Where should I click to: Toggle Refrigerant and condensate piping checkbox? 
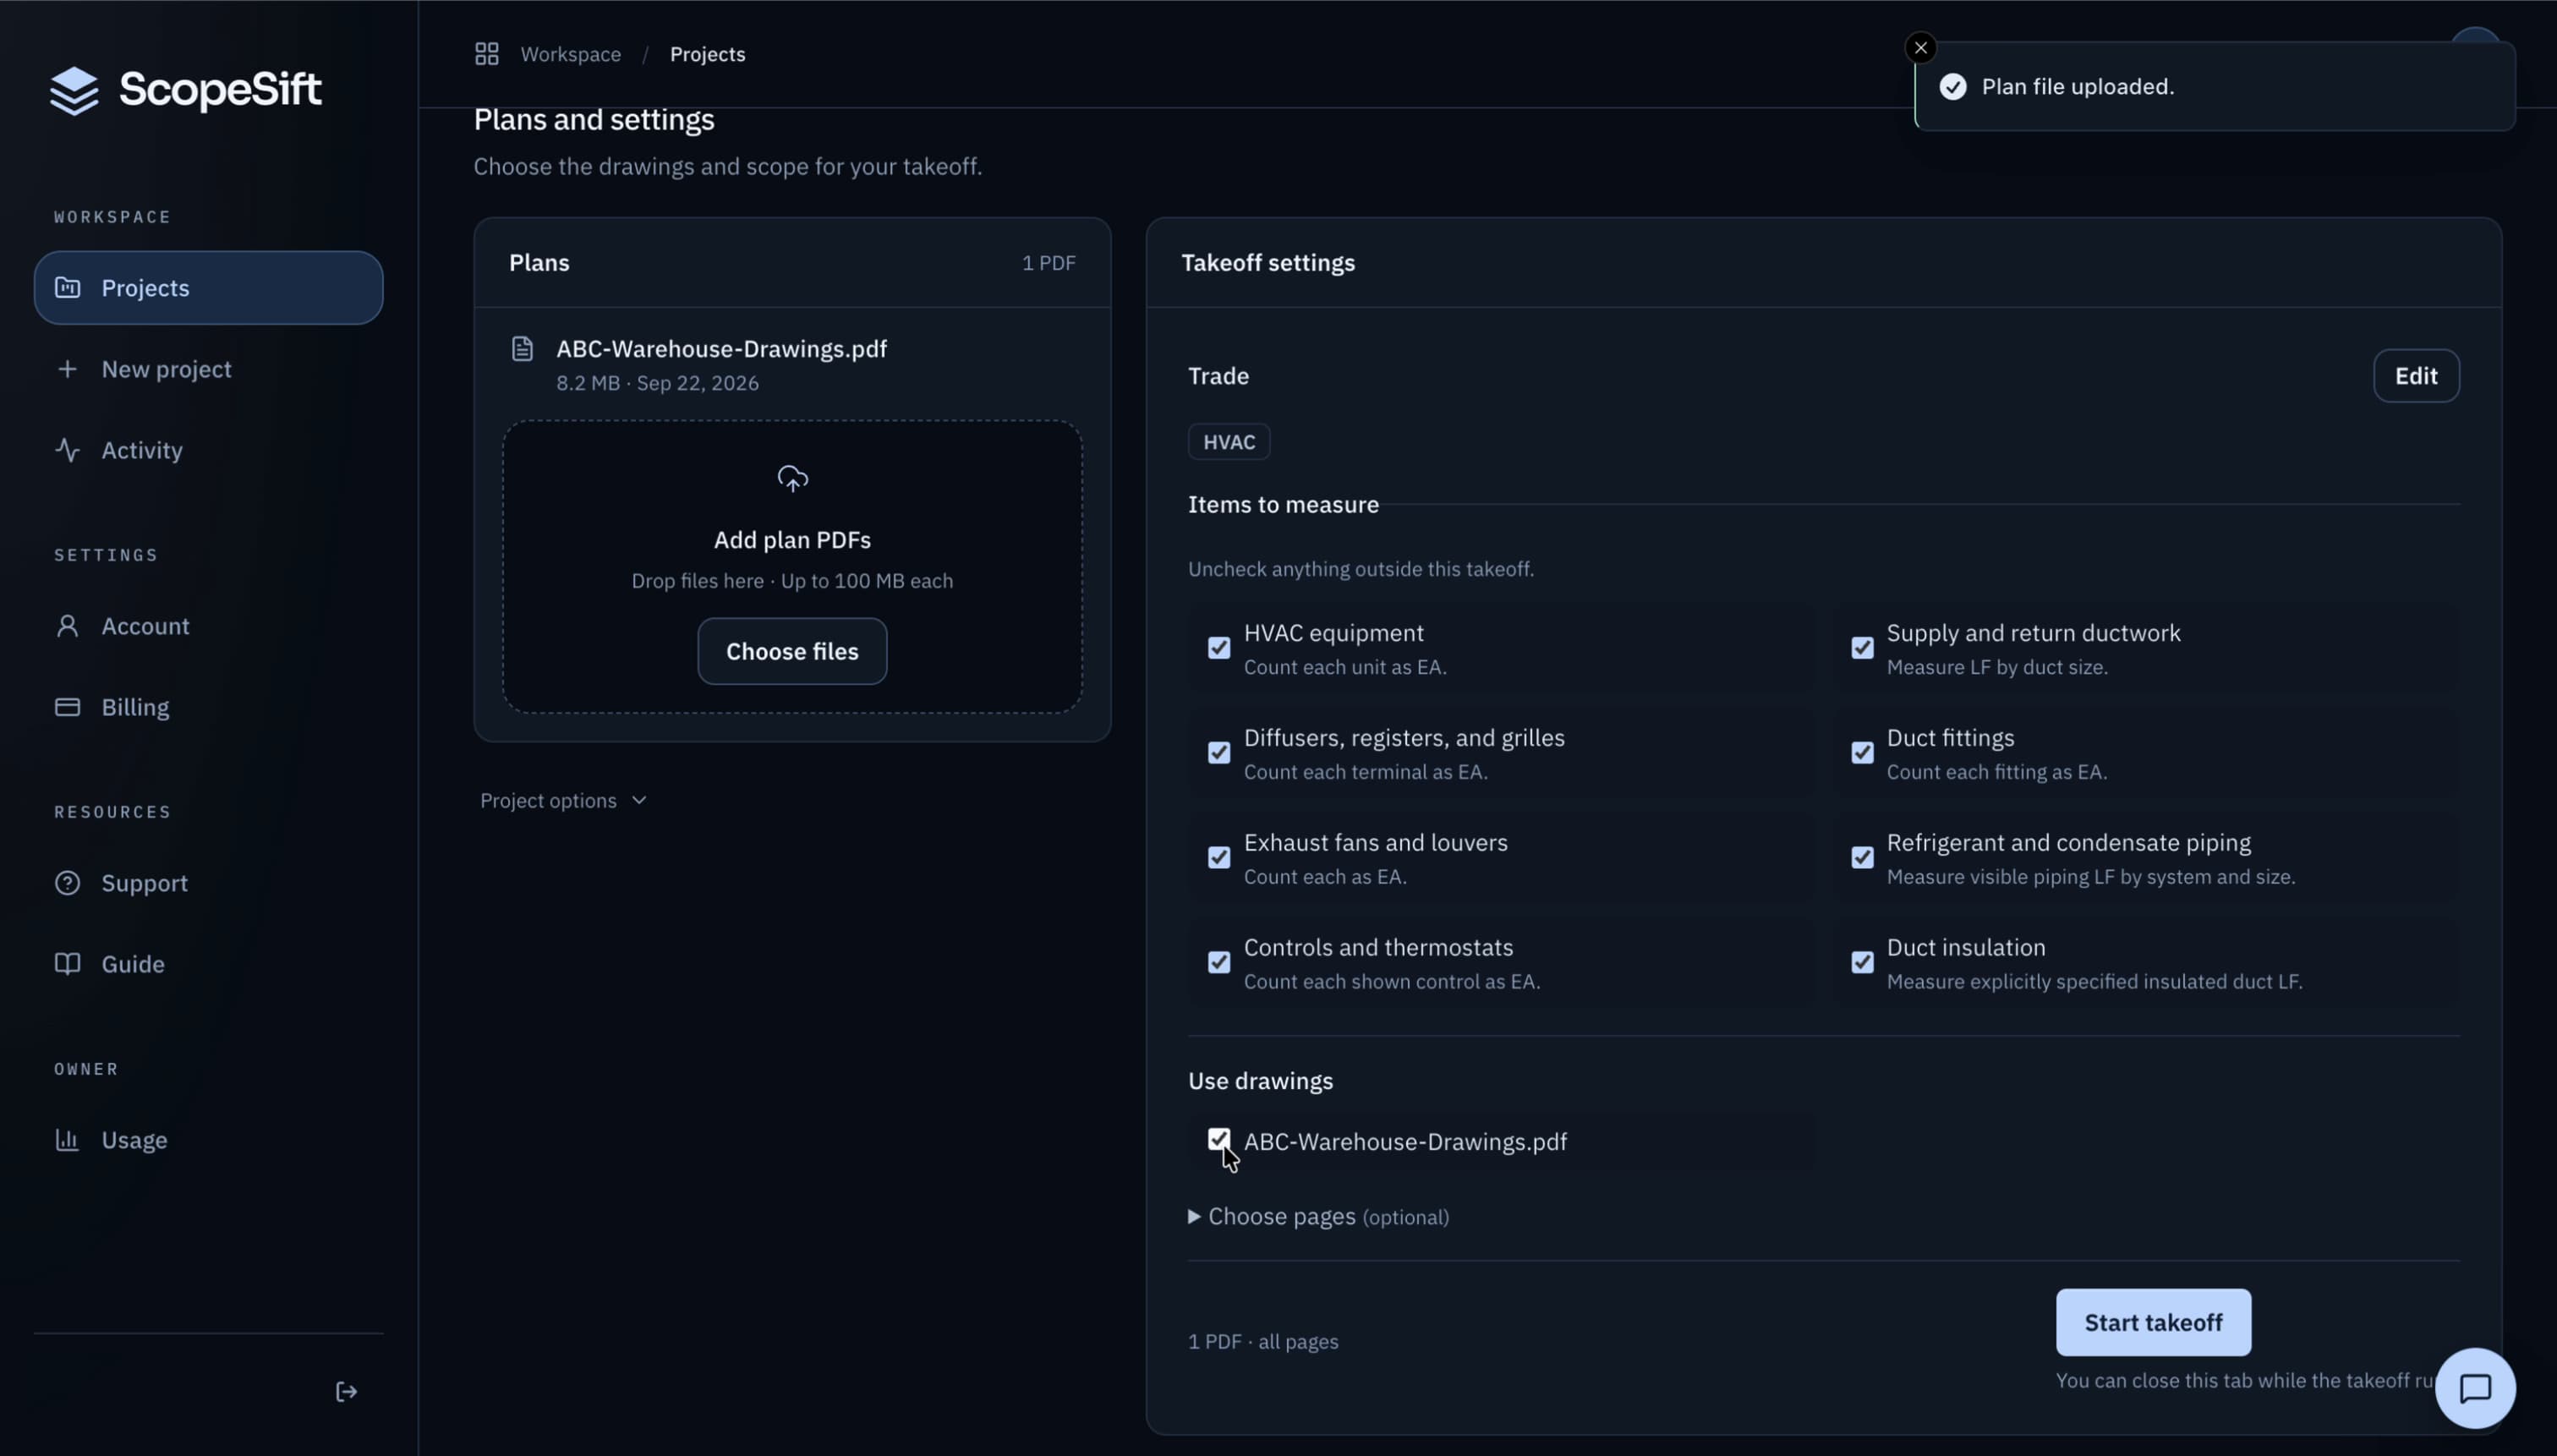coord(1861,858)
